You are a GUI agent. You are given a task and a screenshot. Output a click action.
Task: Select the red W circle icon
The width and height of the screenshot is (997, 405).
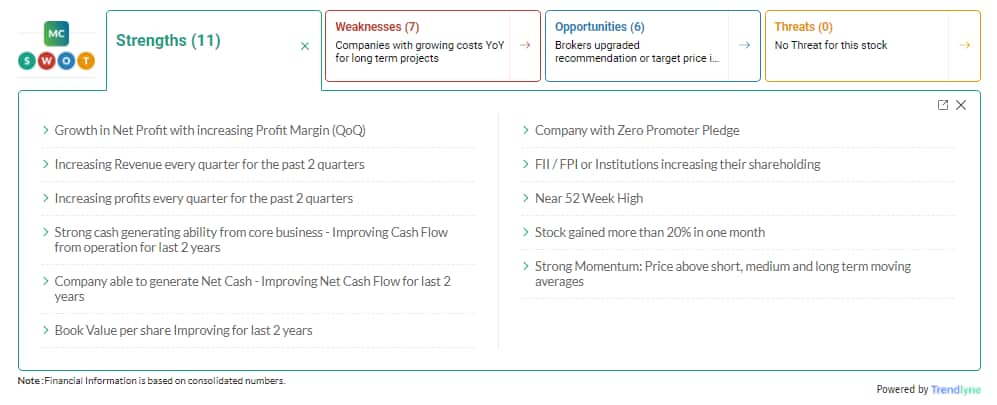click(x=46, y=61)
